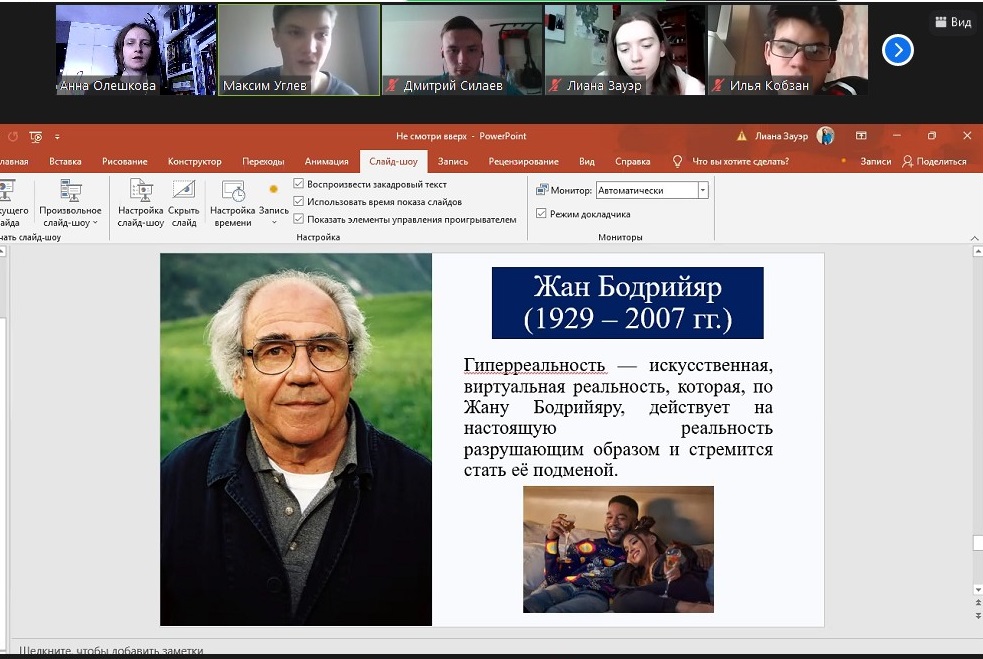Click the lightbulb 'Что вы хотите сделать' icon
Screen dimensions: 983x659
(678, 161)
